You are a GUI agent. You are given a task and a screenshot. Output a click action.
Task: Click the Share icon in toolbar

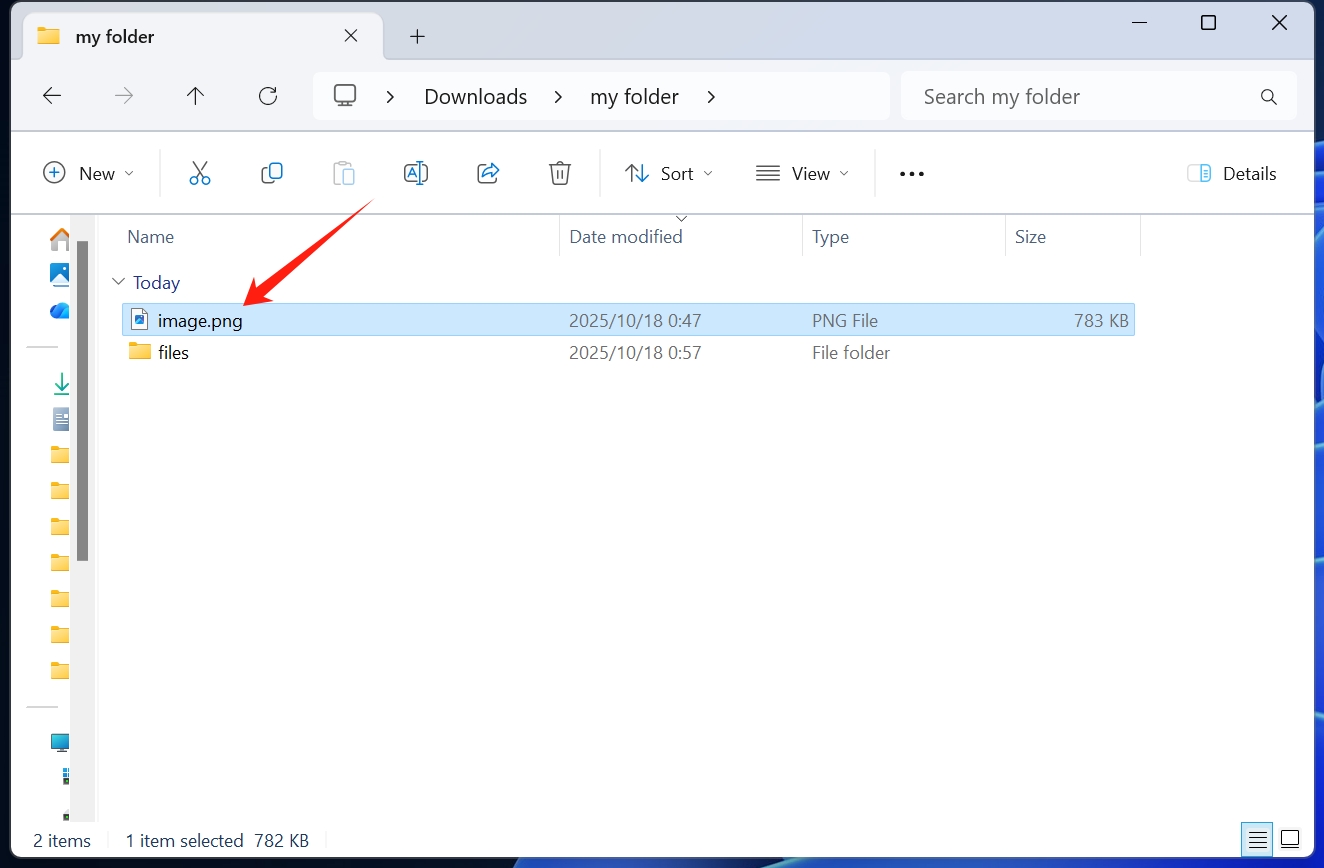pos(488,173)
